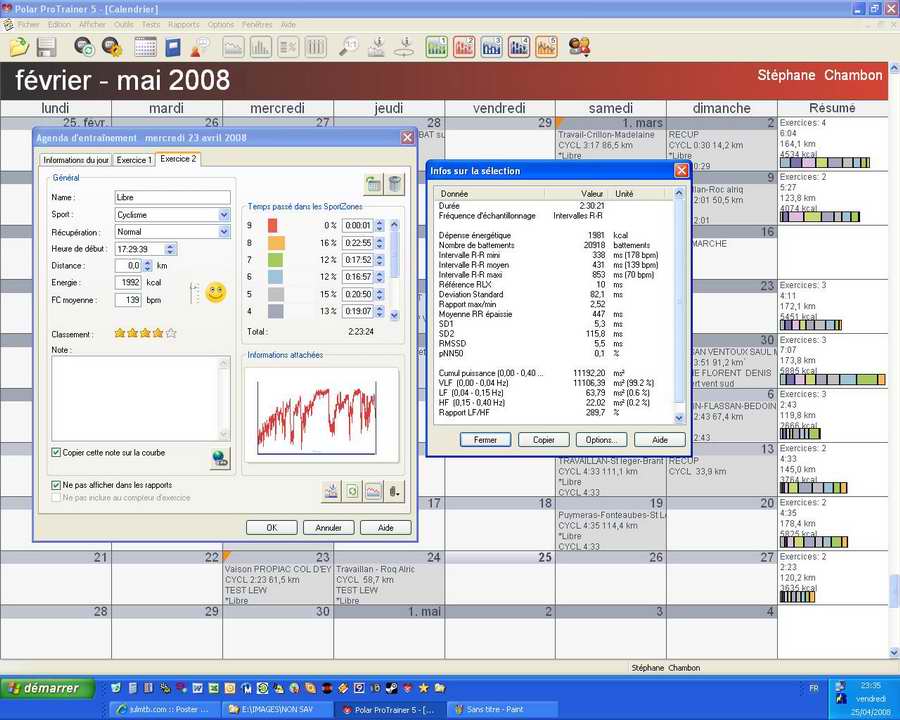The height and width of the screenshot is (720, 900).
Task: Click the orange zone 8 color swatch
Action: [x=276, y=243]
